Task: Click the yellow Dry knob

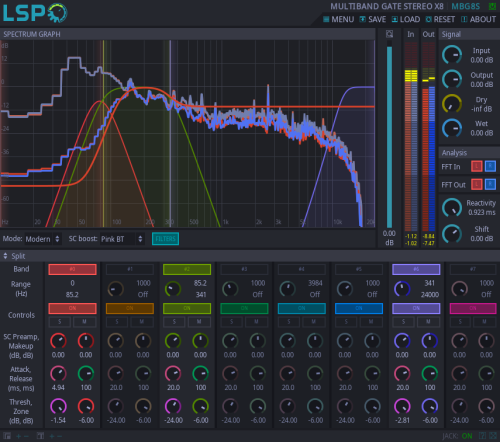Action: 452,104
